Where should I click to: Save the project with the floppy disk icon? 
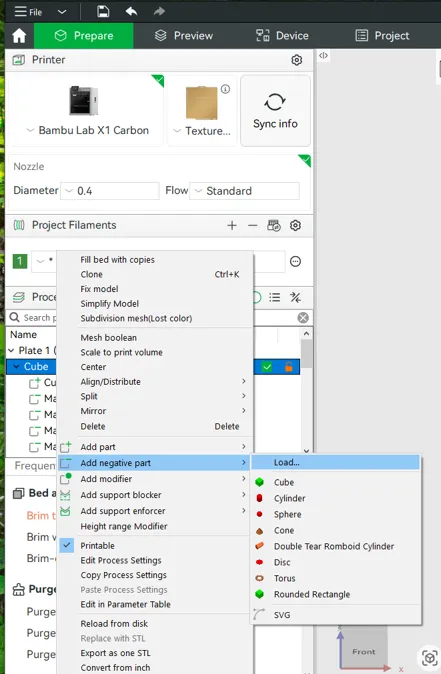[103, 11]
